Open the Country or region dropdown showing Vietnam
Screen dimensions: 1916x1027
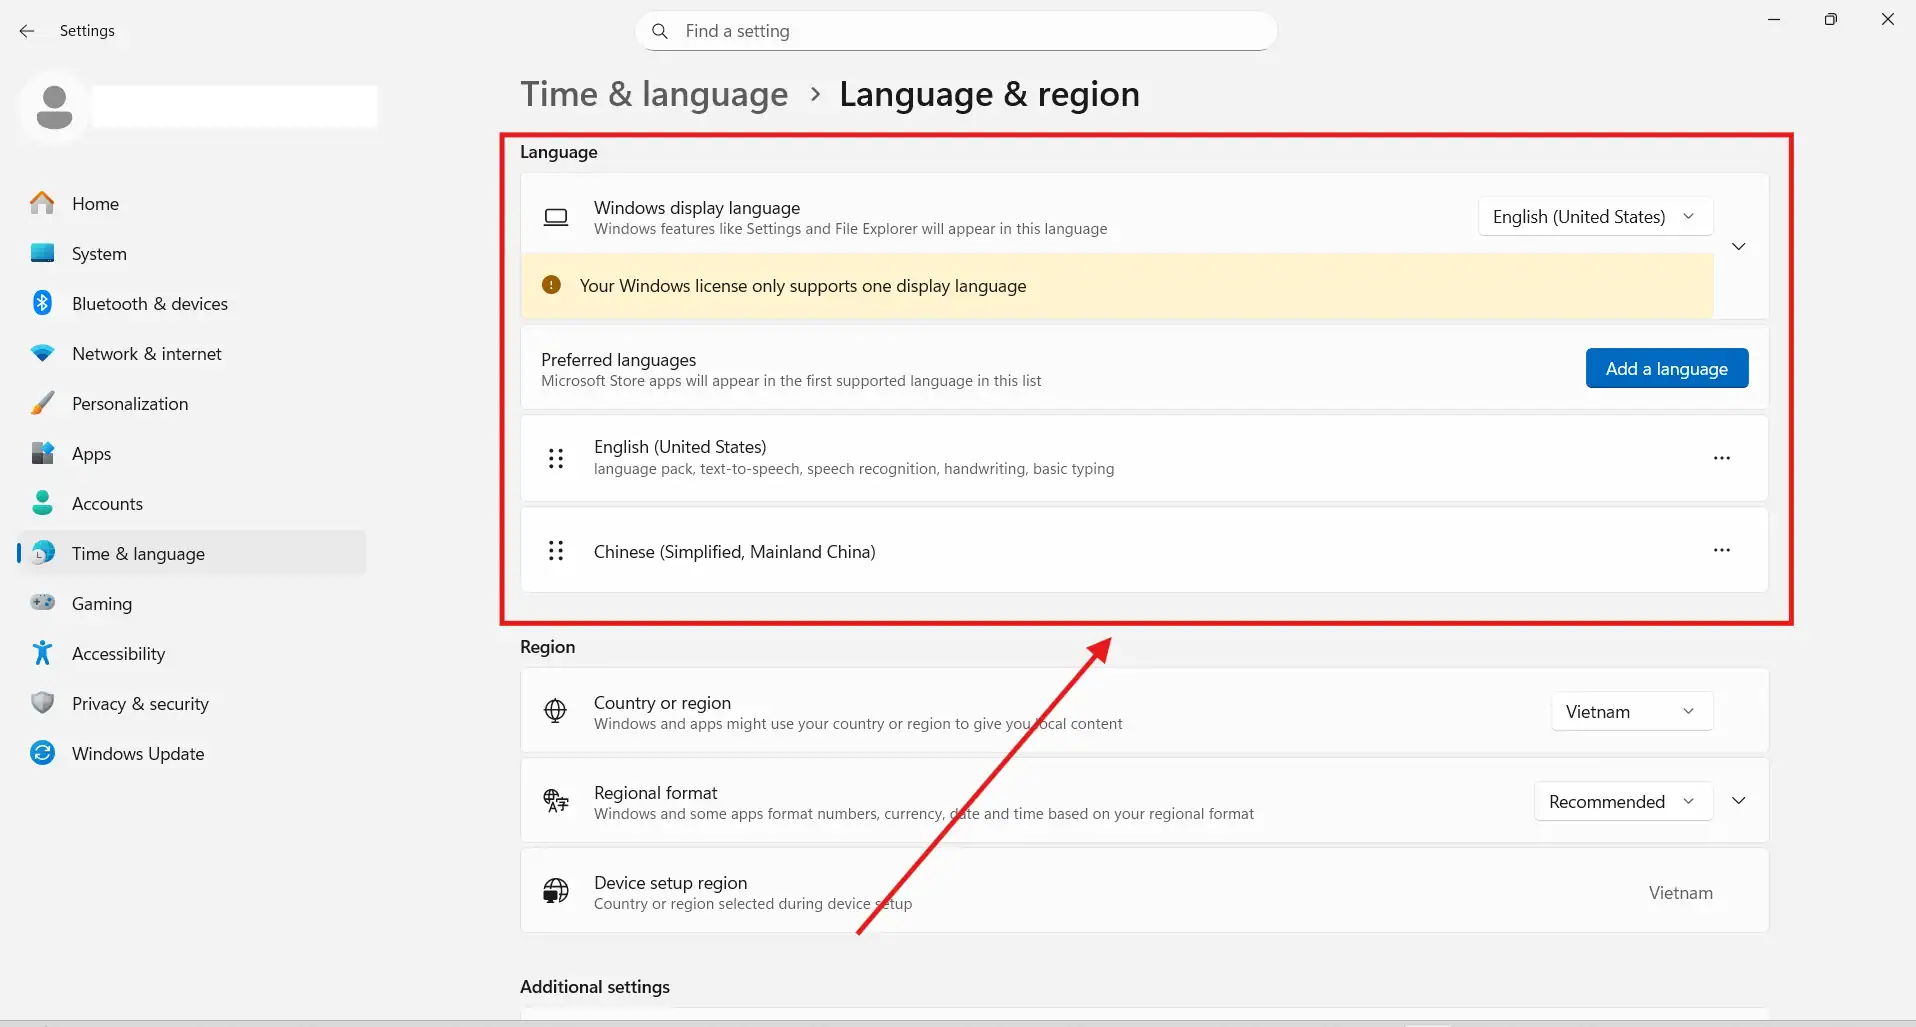pos(1630,712)
